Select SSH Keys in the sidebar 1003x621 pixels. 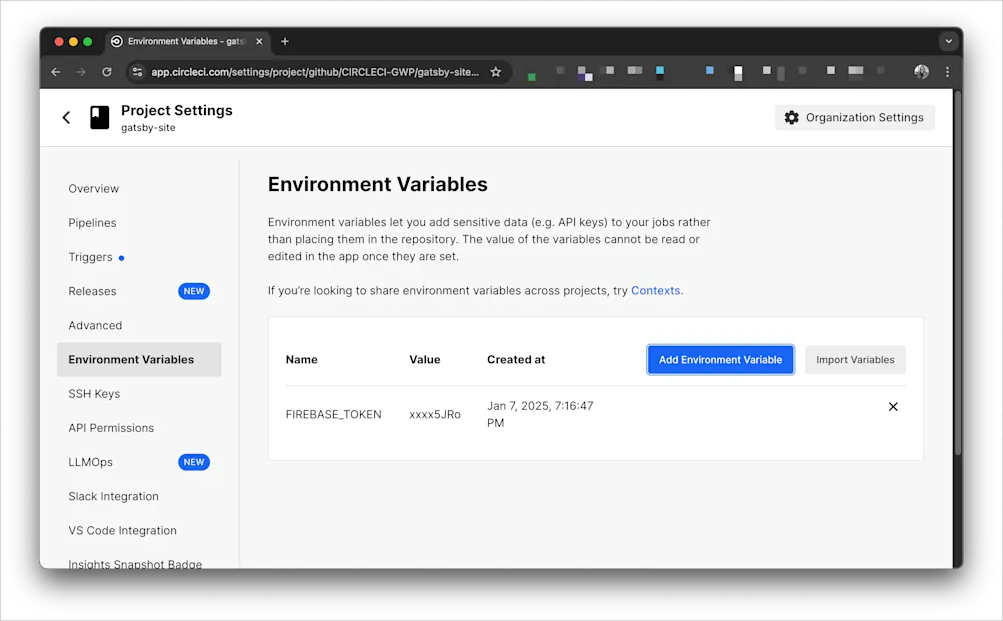pyautogui.click(x=94, y=394)
